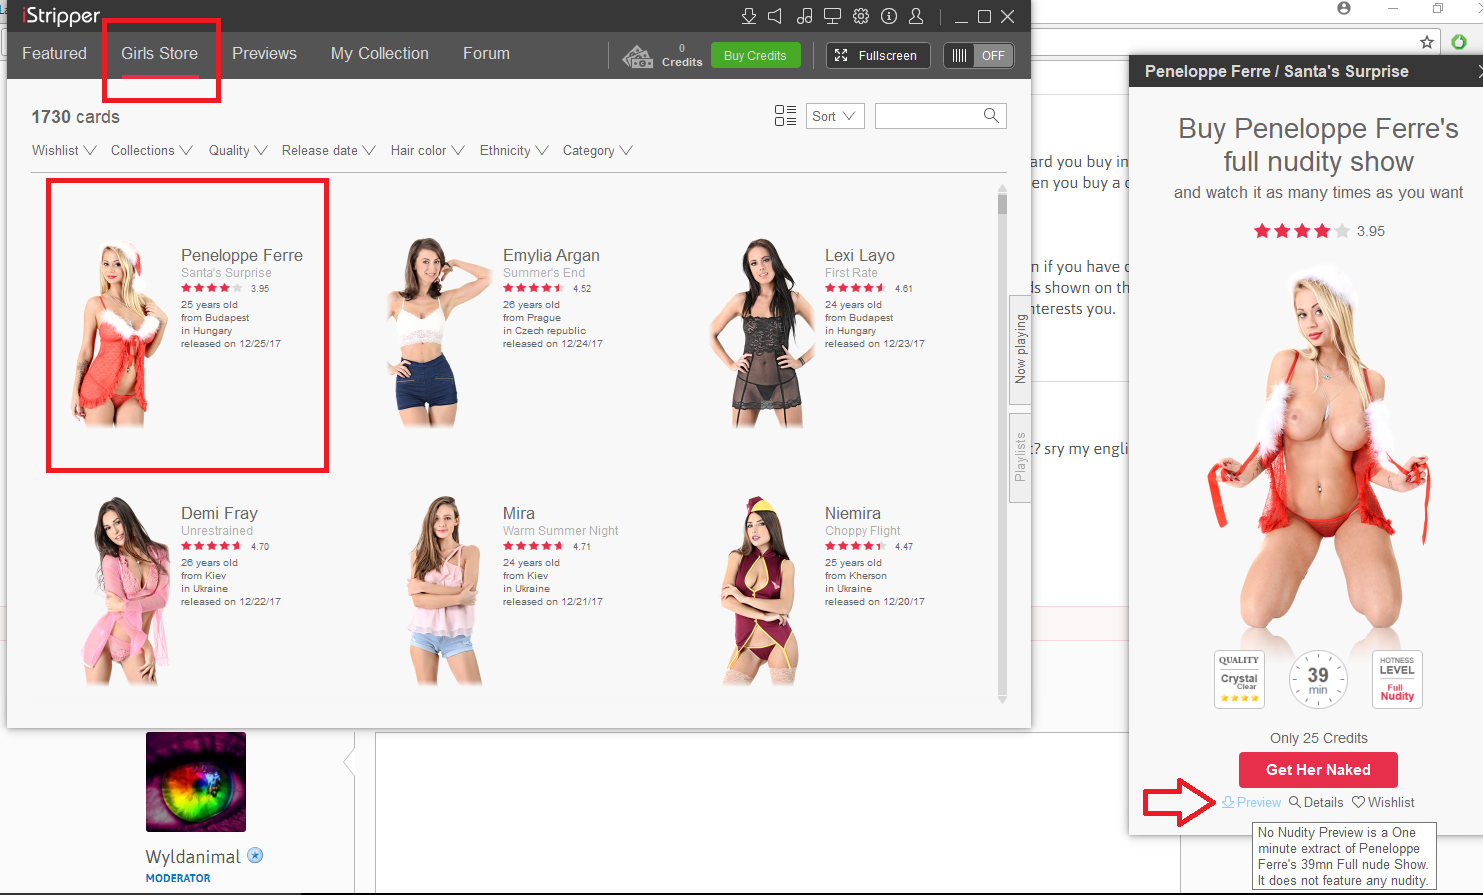Open the Forum tab
This screenshot has width=1483, height=895.
pos(486,54)
